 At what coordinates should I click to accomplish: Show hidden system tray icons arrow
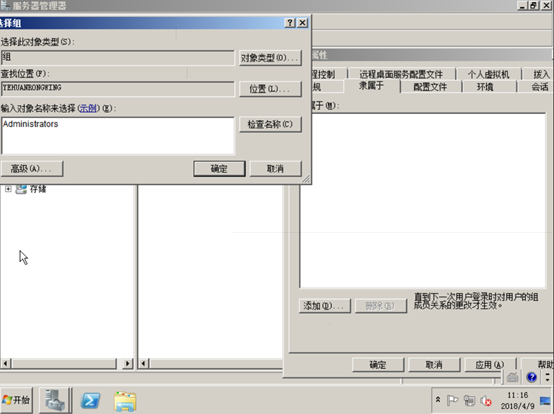click(438, 400)
